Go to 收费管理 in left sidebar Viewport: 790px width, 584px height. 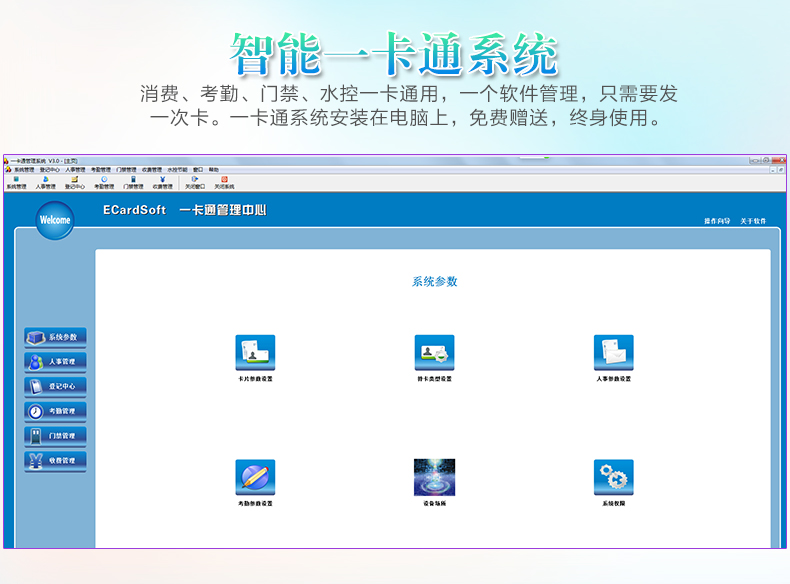pyautogui.click(x=56, y=461)
